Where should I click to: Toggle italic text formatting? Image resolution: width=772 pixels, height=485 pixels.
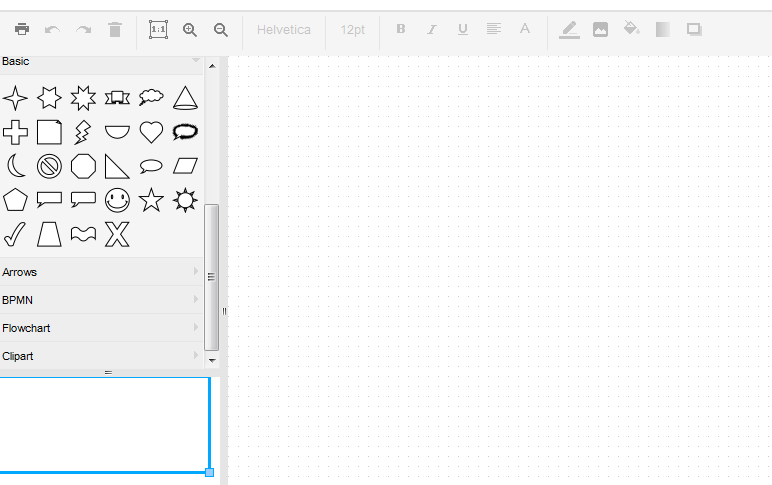point(431,30)
